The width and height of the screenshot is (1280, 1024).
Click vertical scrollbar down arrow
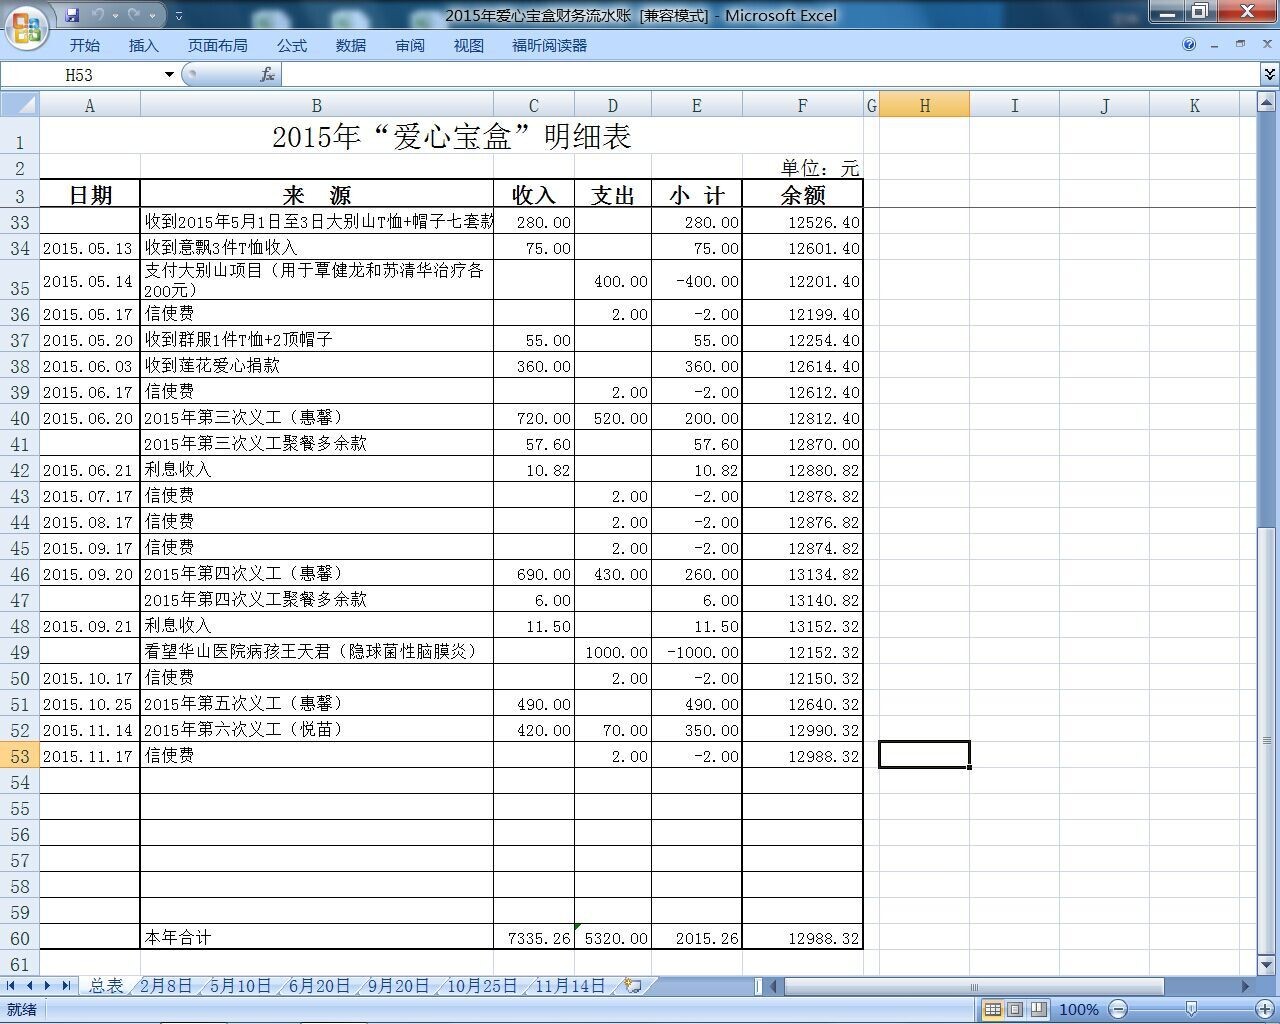point(1268,965)
